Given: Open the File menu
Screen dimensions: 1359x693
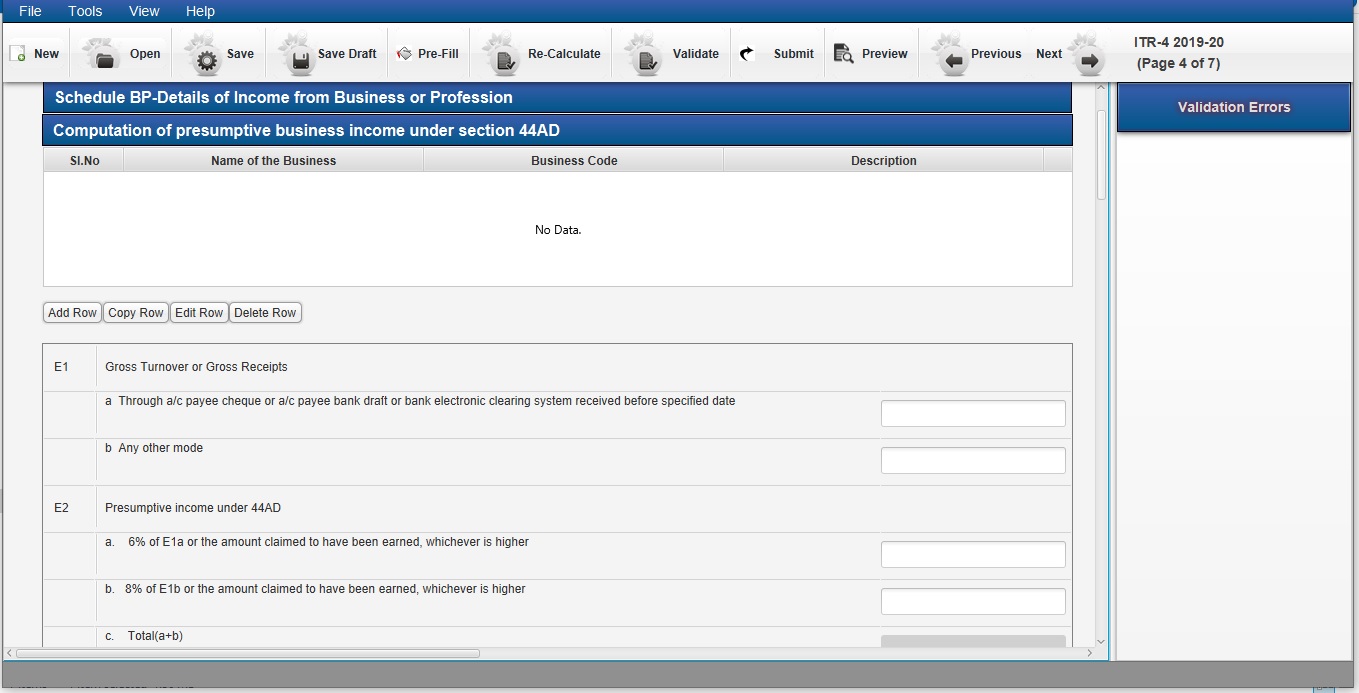Looking at the screenshot, I should tap(31, 11).
